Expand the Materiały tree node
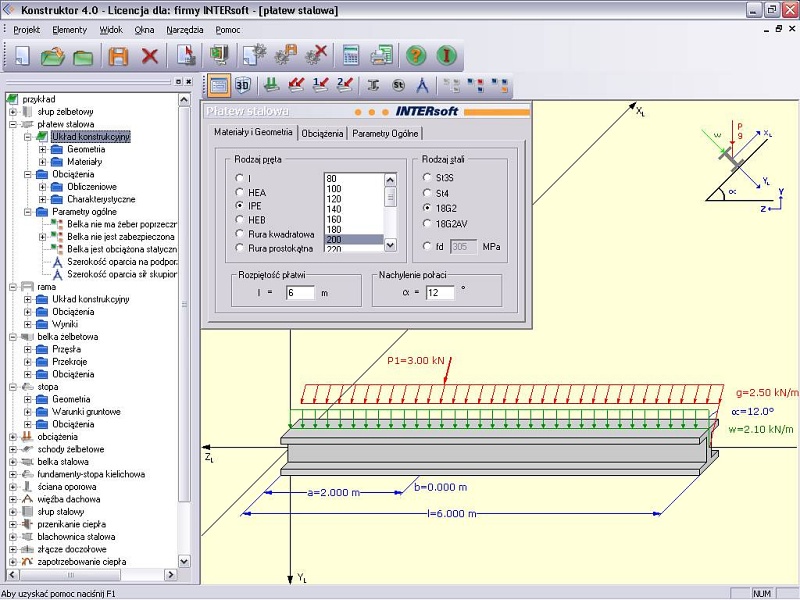 point(43,162)
